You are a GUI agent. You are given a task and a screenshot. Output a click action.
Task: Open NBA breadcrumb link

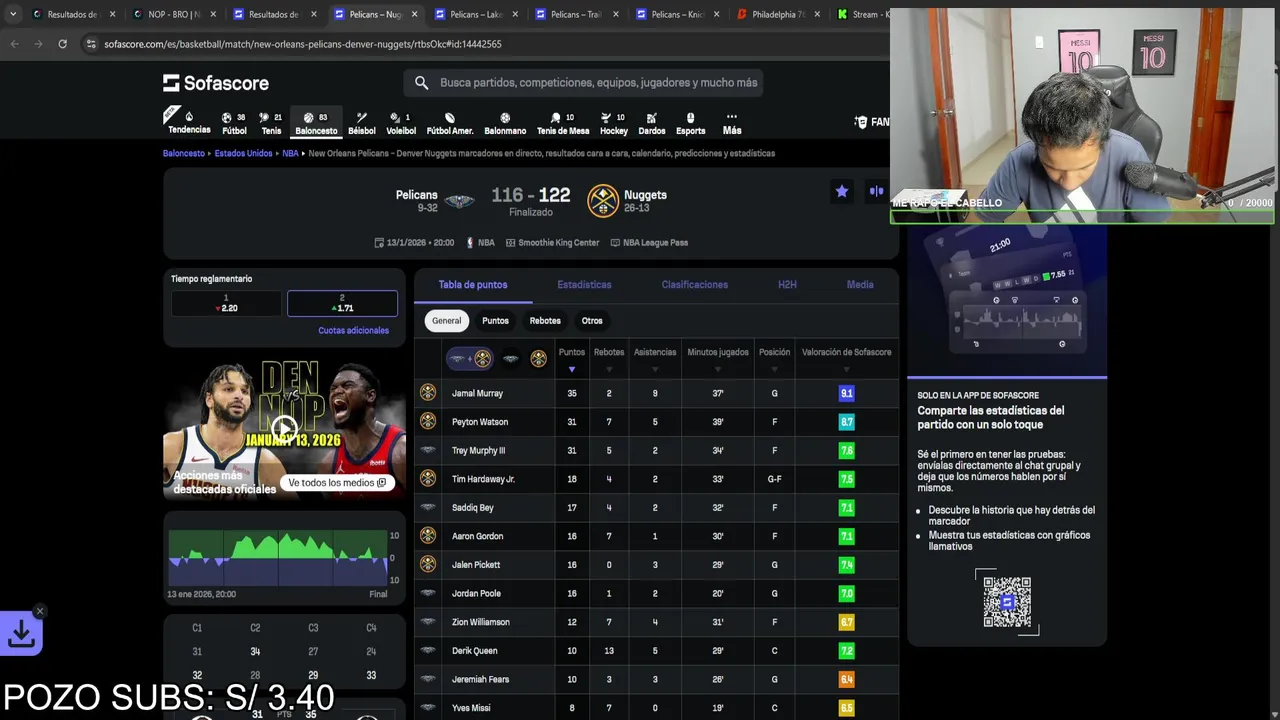pos(290,154)
